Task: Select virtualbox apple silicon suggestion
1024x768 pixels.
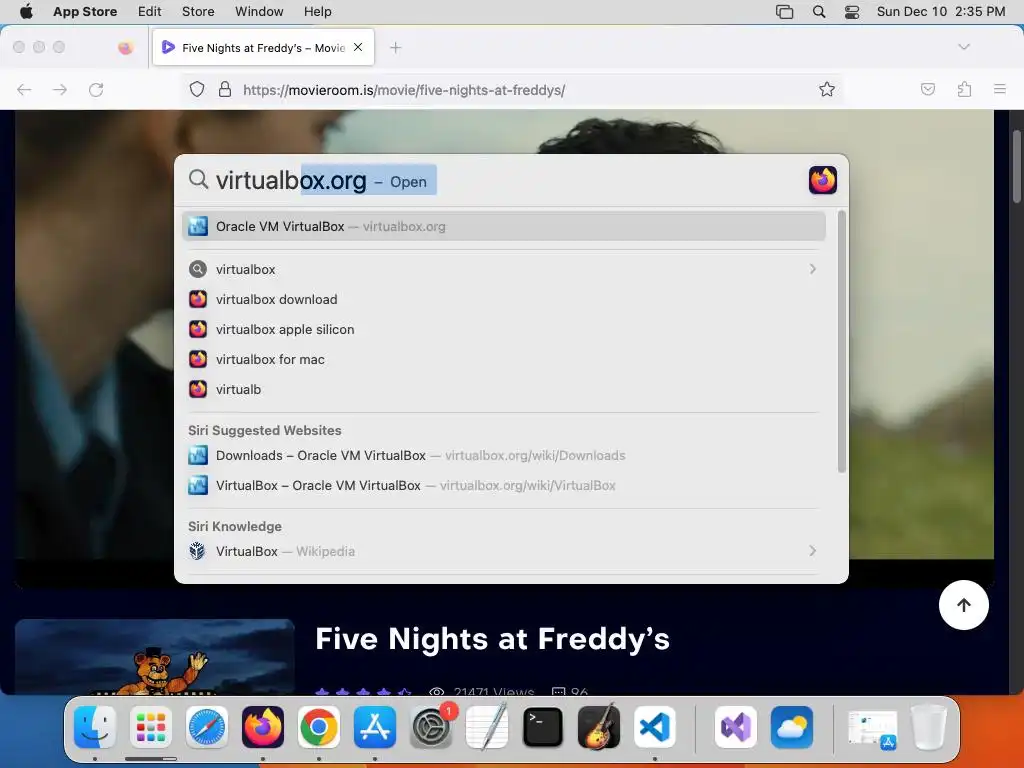Action: point(504,329)
